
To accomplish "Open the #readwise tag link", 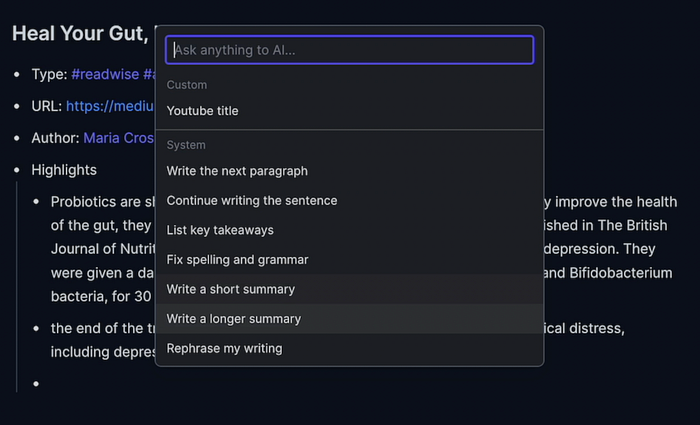I will tap(104, 74).
